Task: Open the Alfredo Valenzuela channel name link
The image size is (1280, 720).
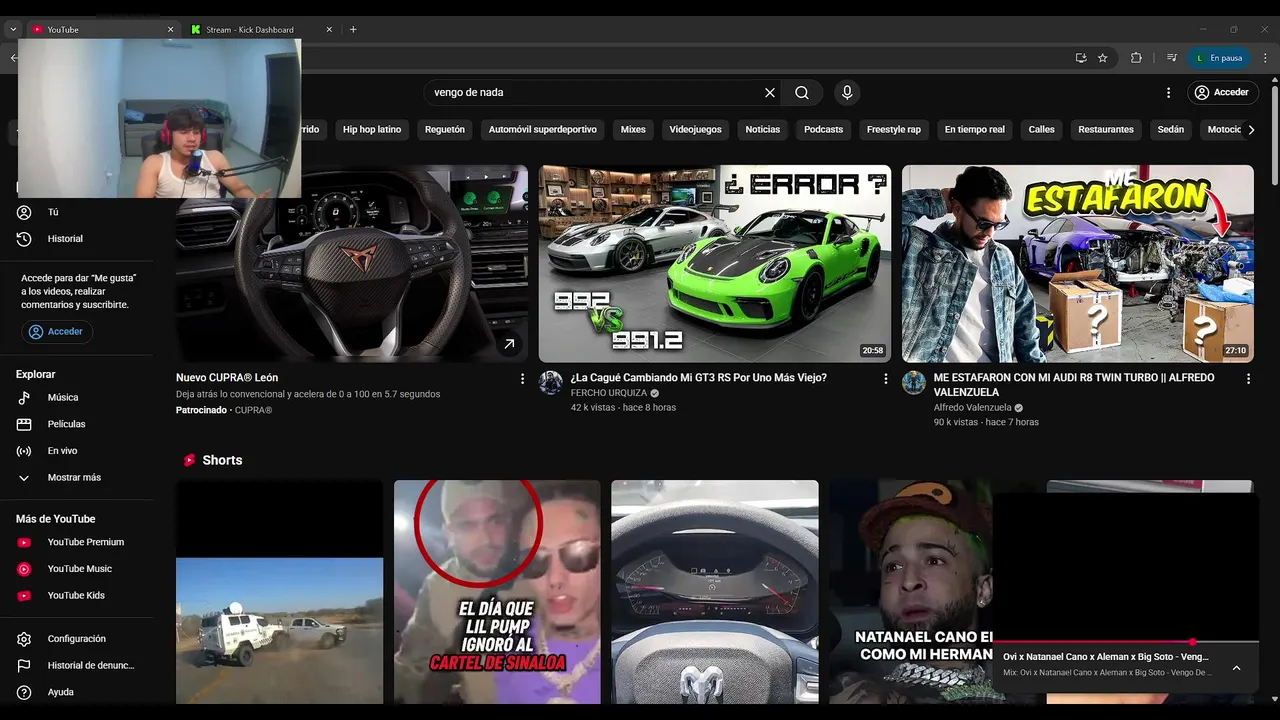Action: (x=973, y=408)
